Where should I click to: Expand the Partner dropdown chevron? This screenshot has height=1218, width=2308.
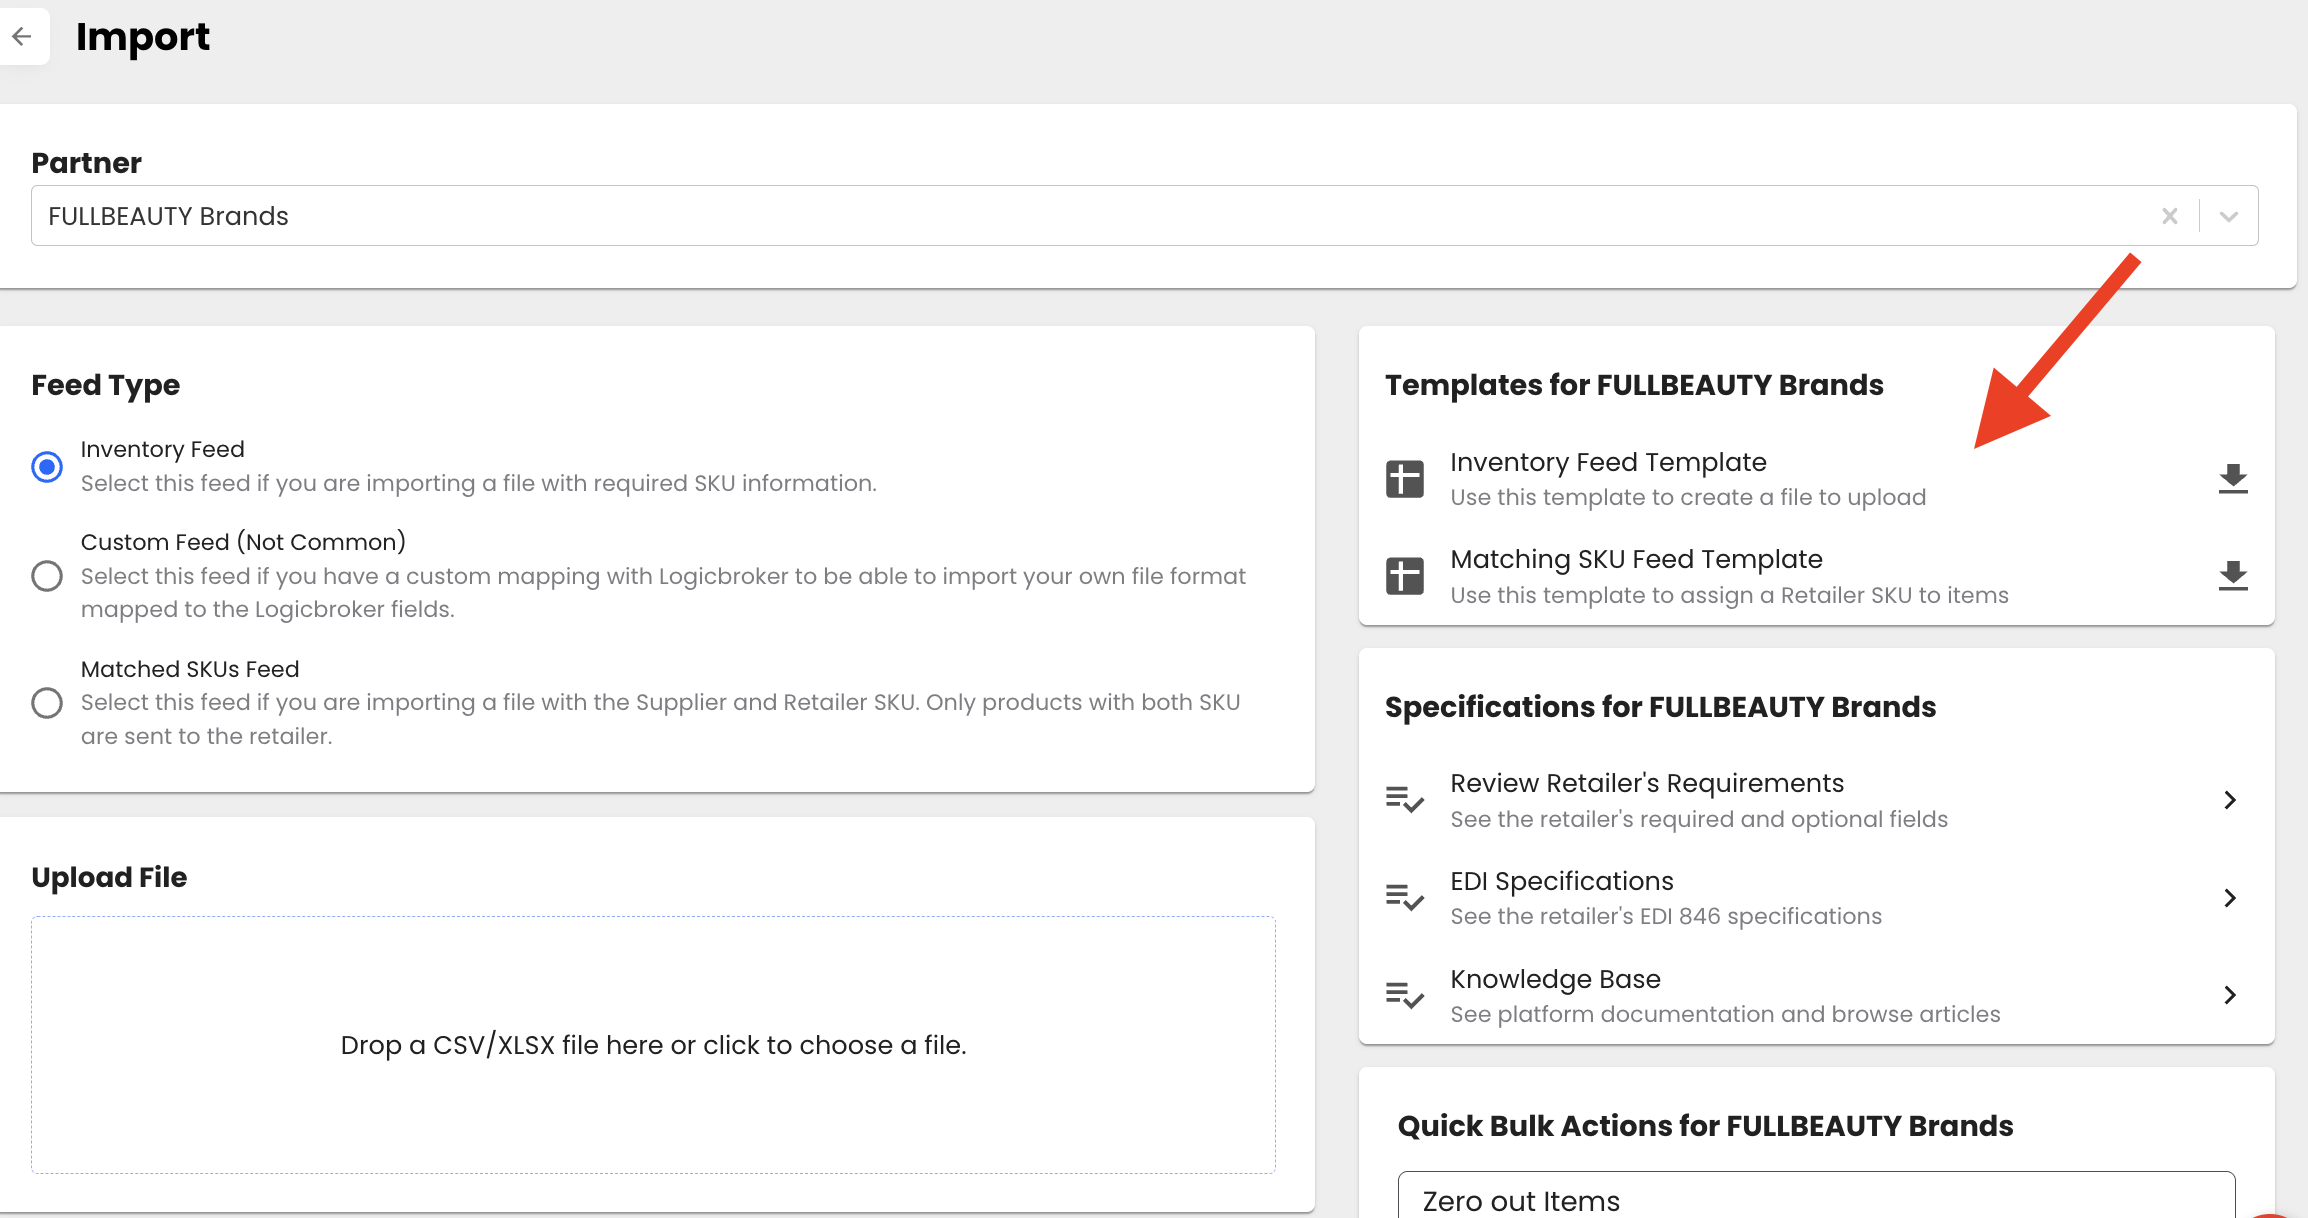[x=2228, y=216]
